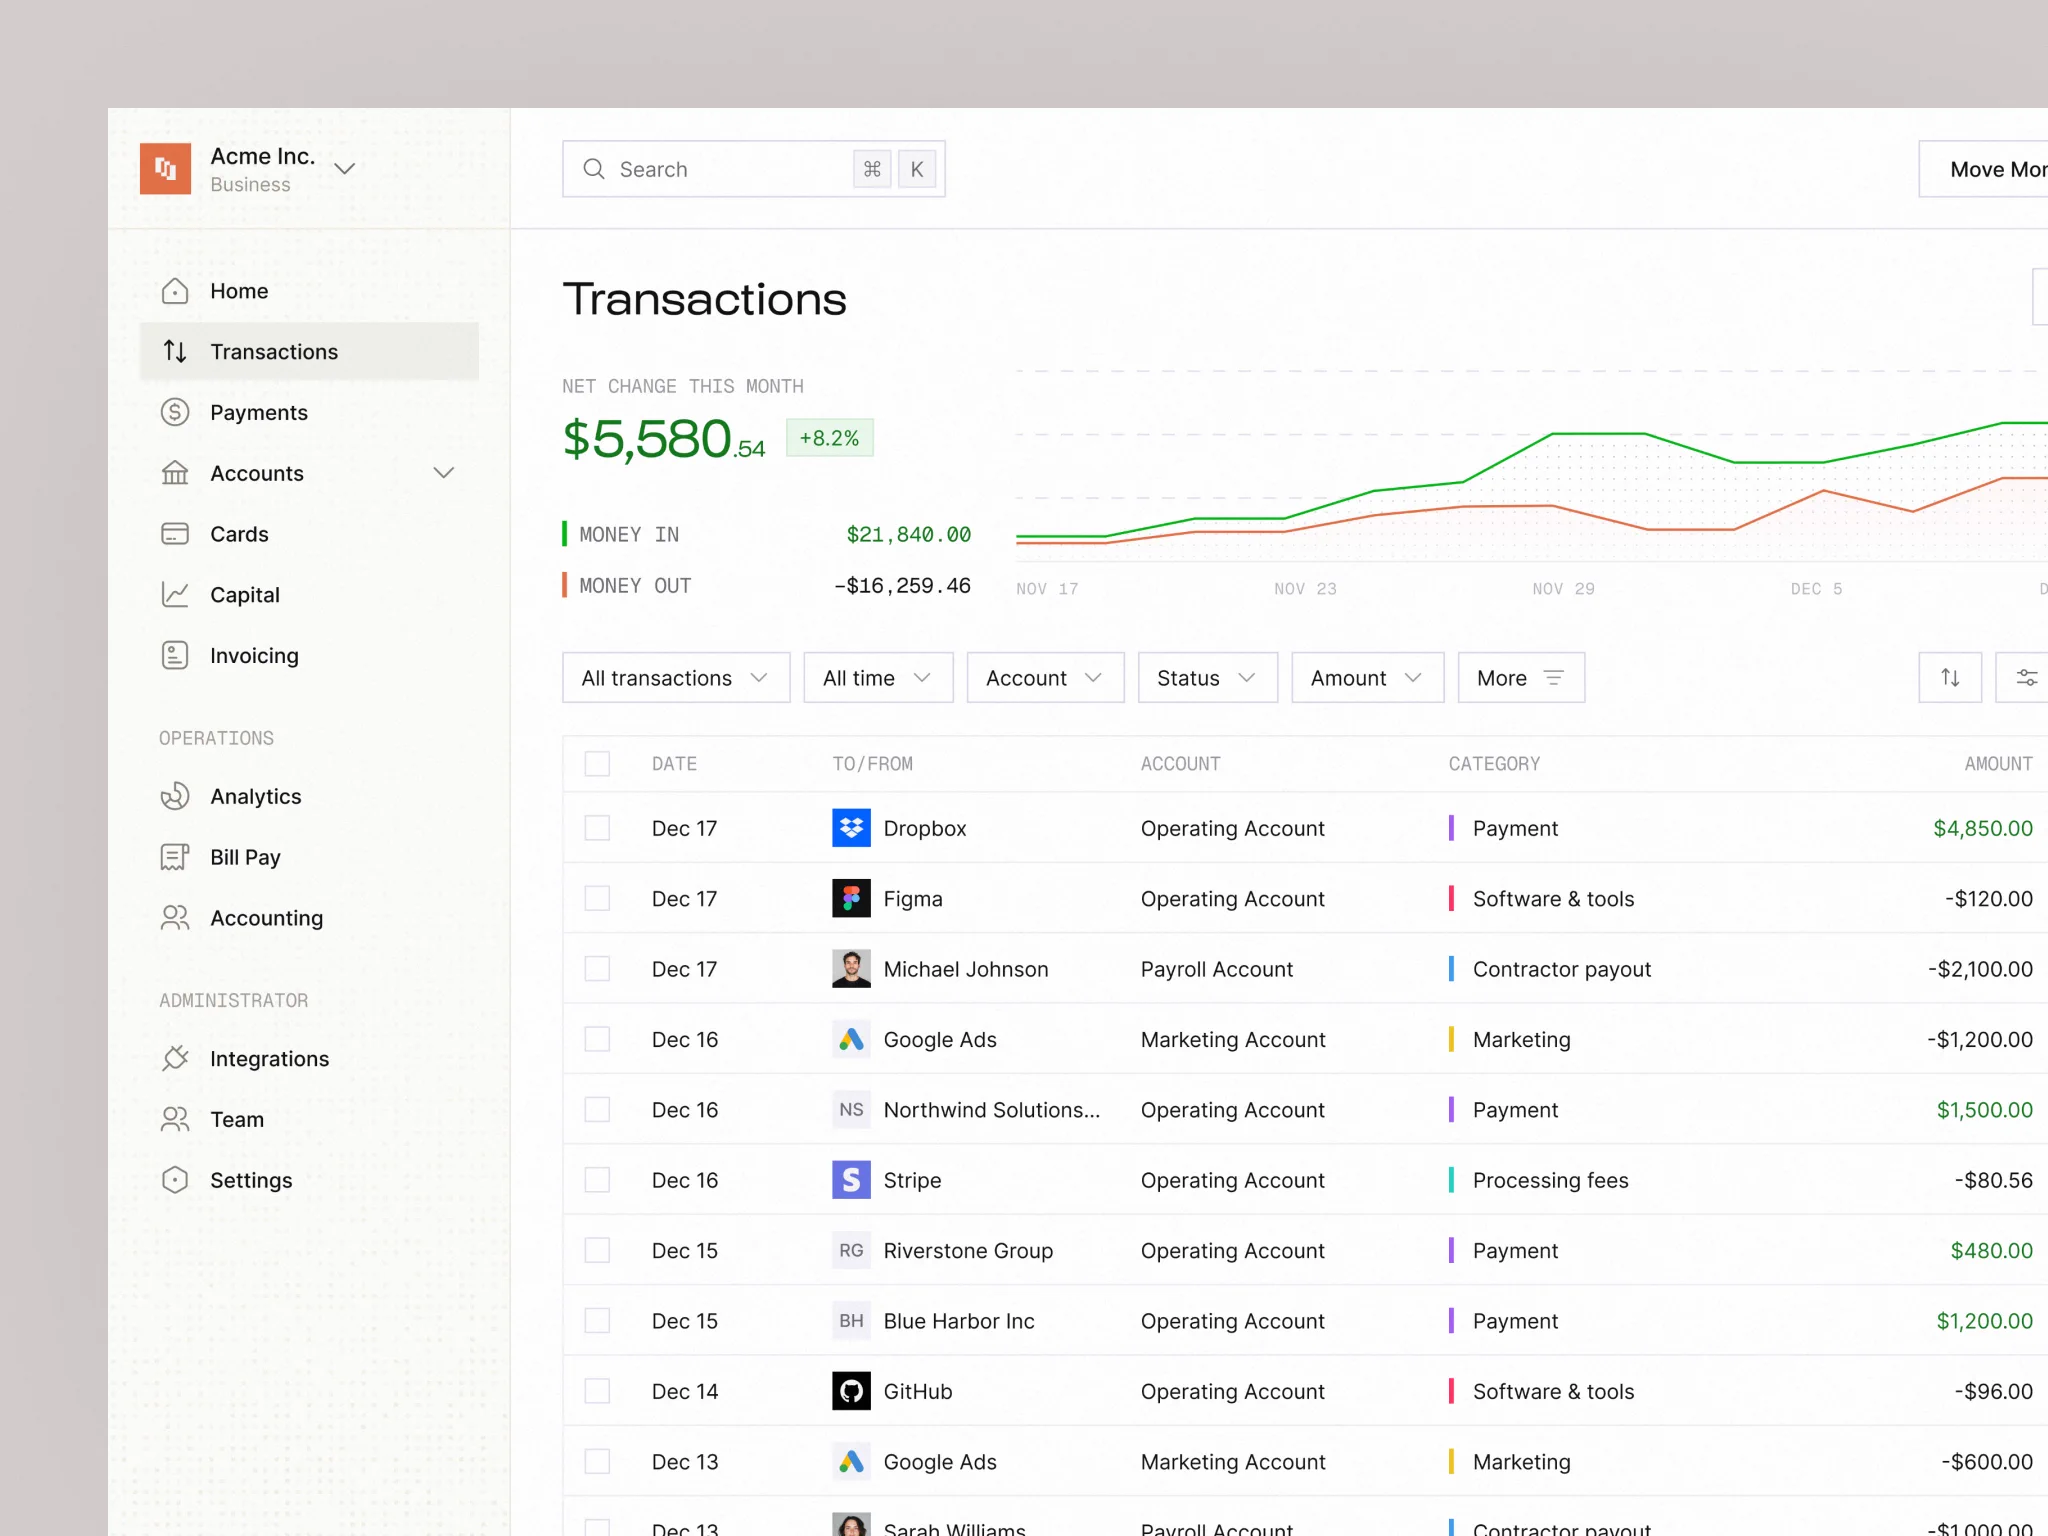Click the sort arrows button beside the filters
This screenshot has height=1536, width=2048.
pos(1950,678)
